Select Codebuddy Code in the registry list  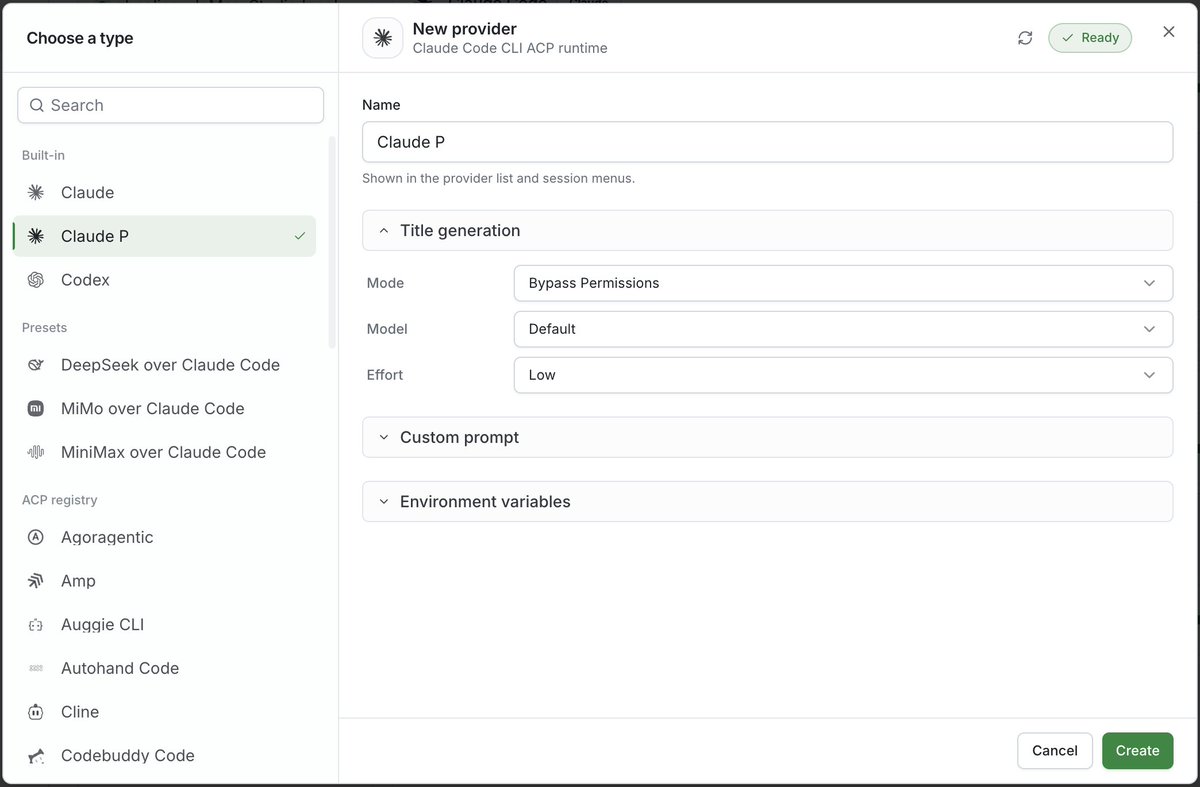164,756
